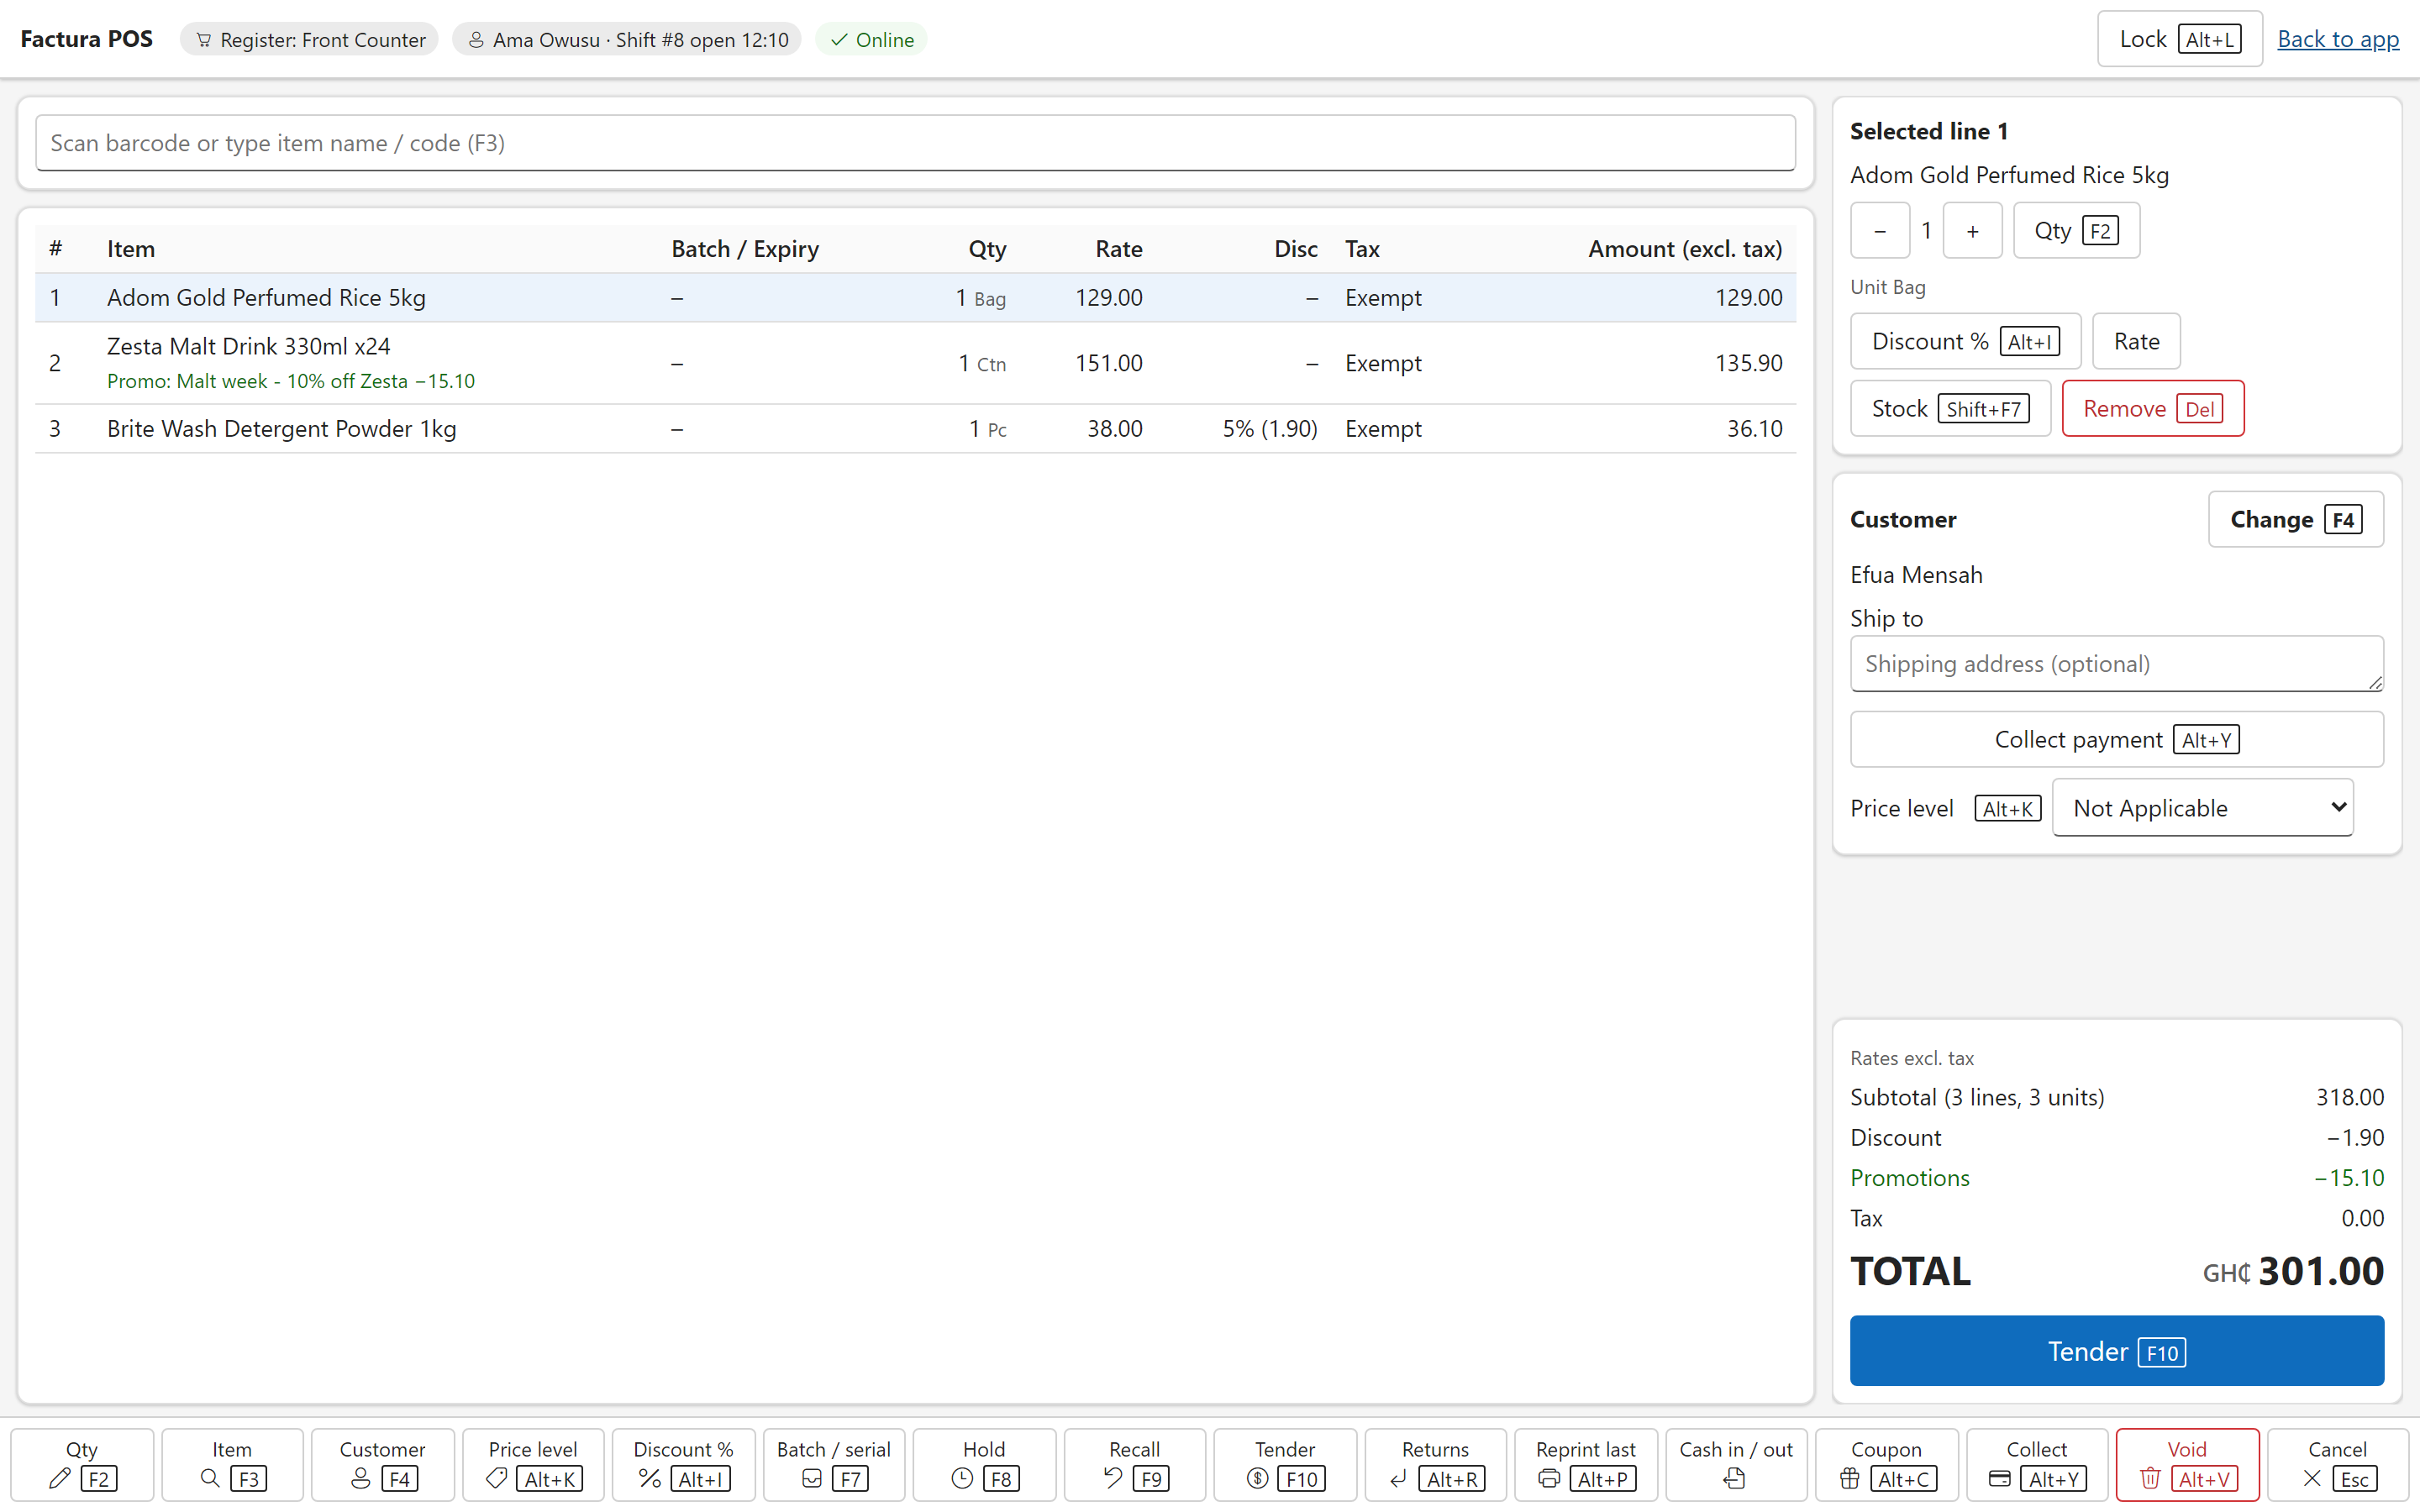The width and height of the screenshot is (2420, 1512).
Task: Click the trash icon on the Void button
Action: pos(2151,1478)
